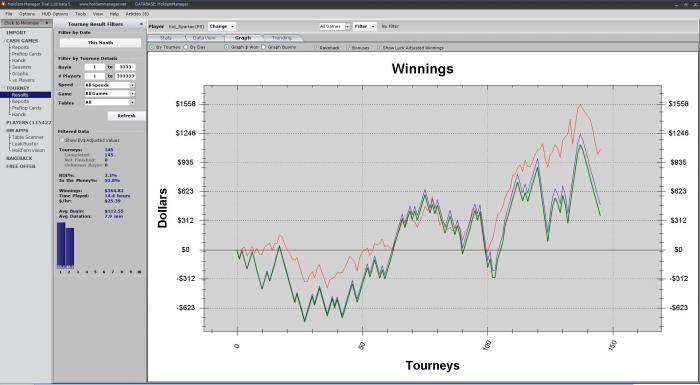The height and width of the screenshot is (385, 700).
Task: Open Hold'em Vision app
Action: point(28,151)
